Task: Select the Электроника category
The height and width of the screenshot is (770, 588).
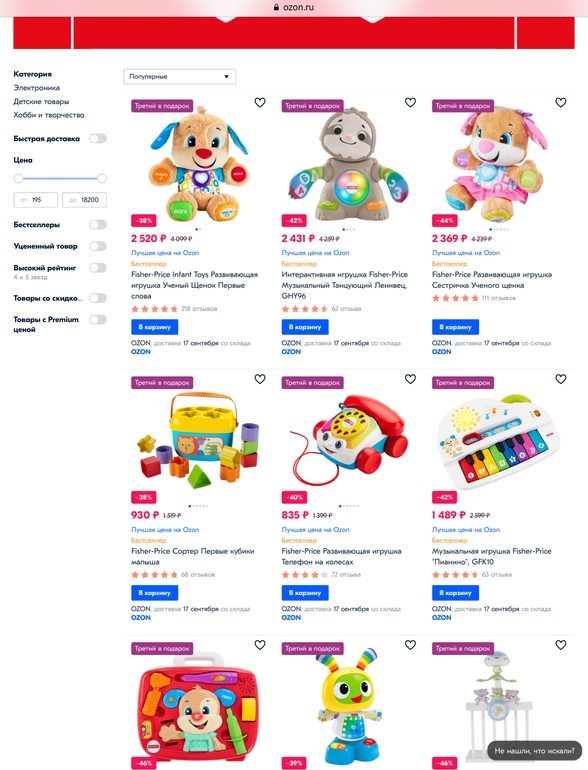Action: [x=36, y=88]
